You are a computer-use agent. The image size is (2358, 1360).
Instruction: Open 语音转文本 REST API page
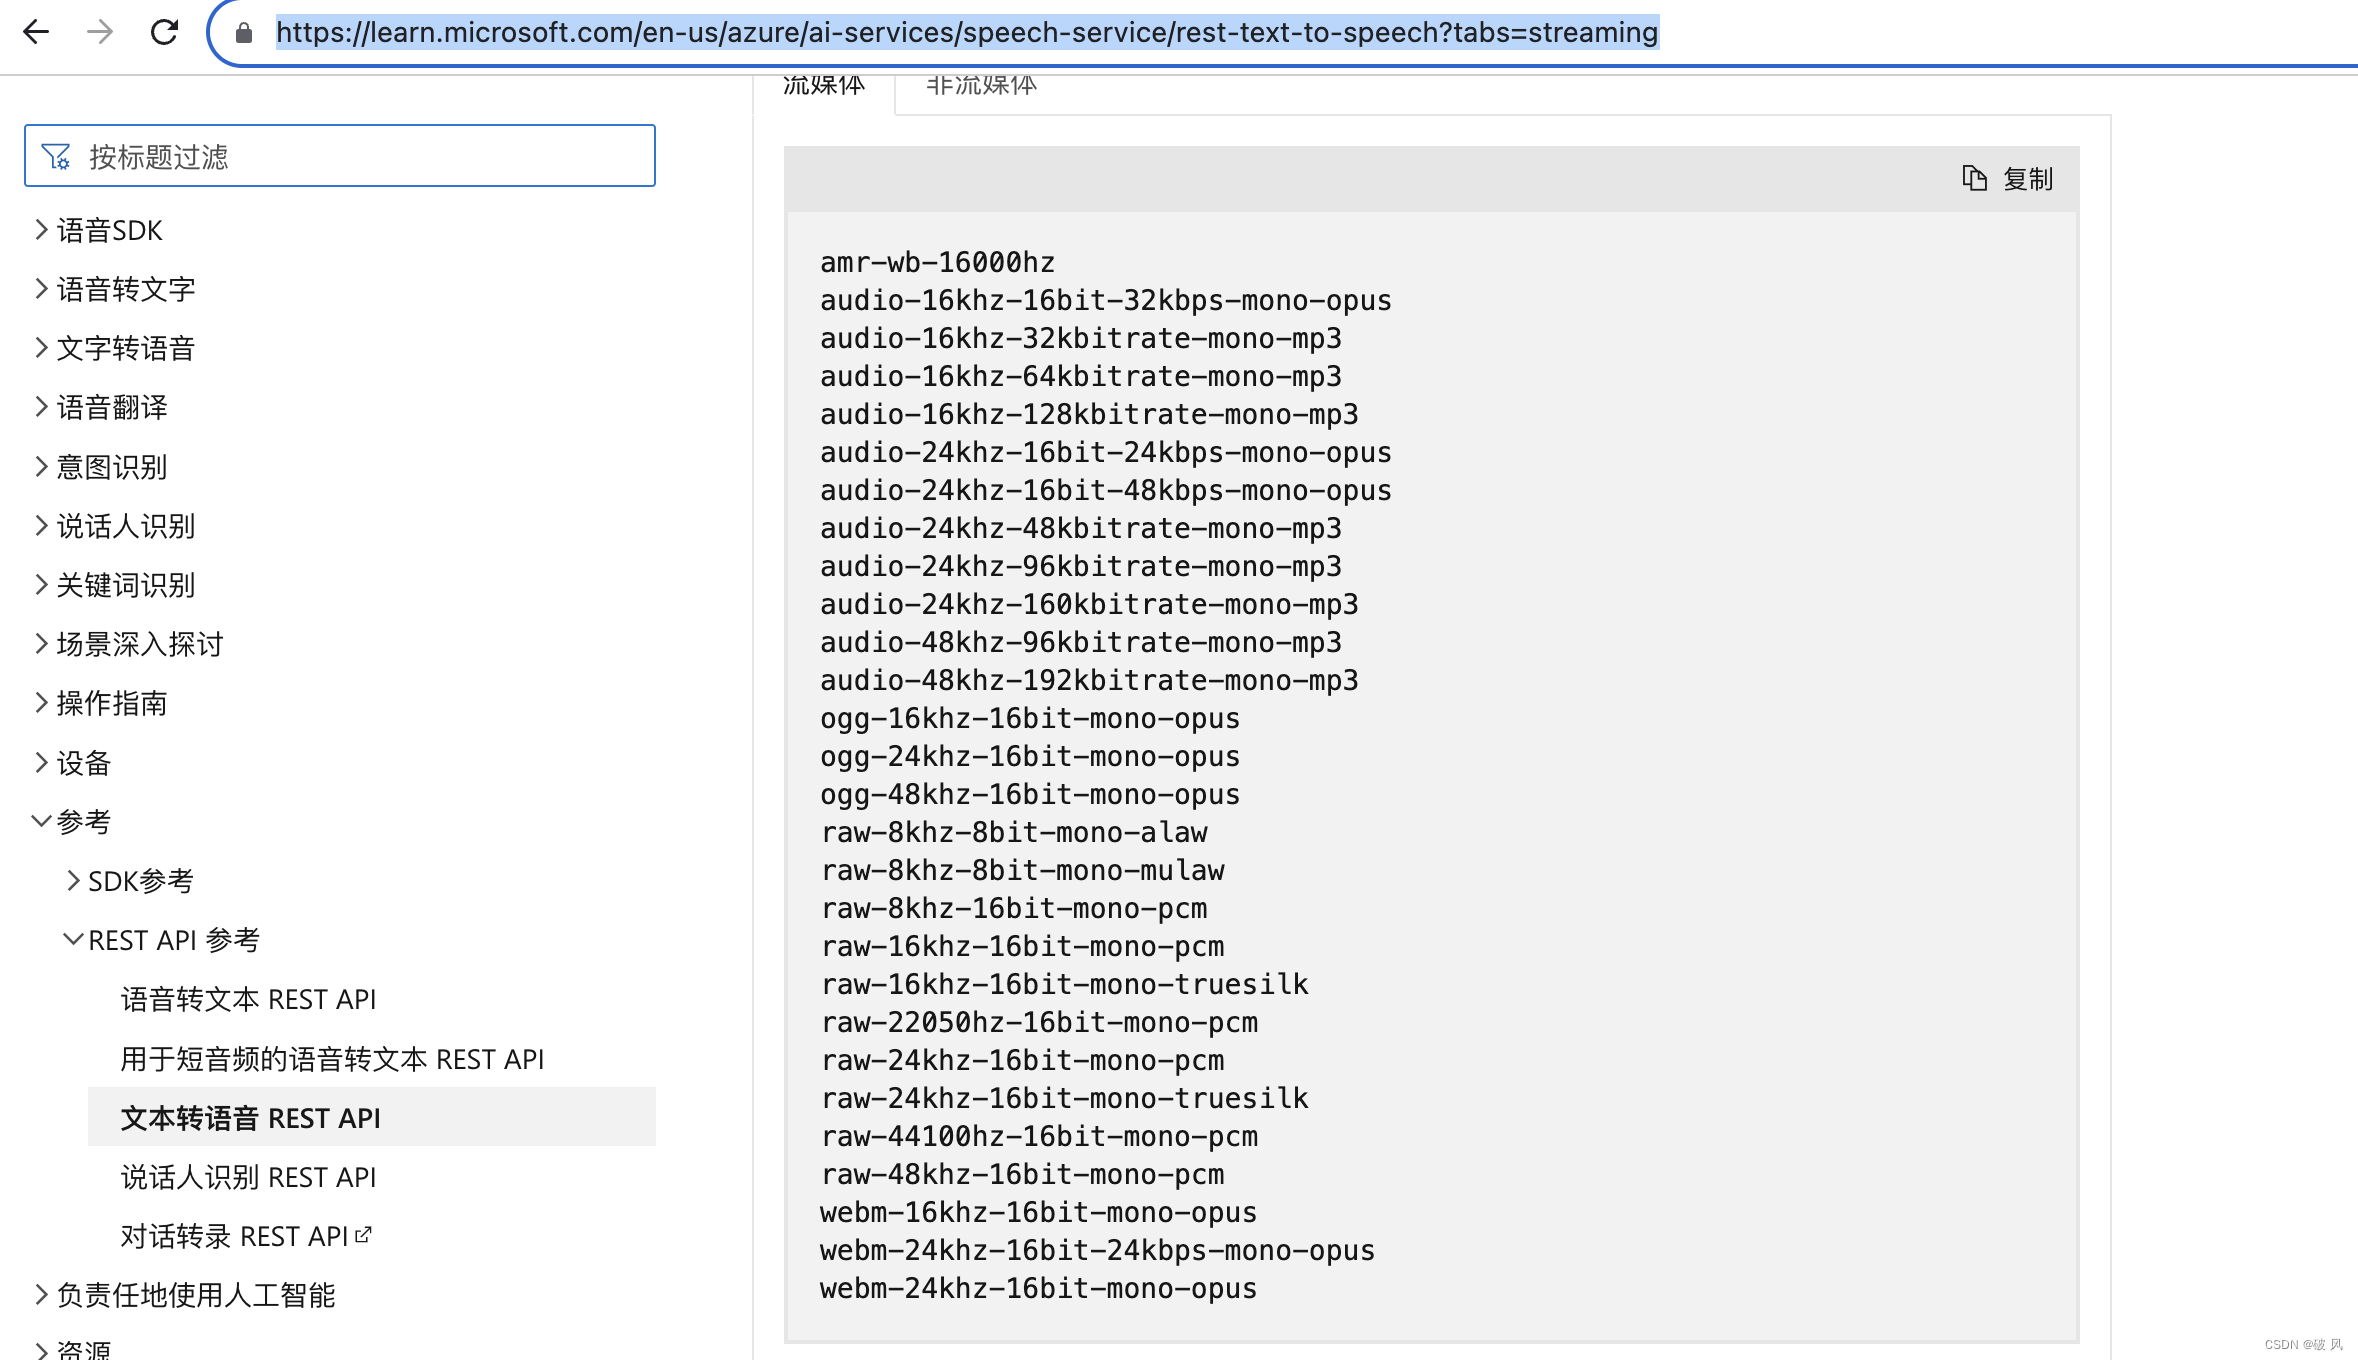pyautogui.click(x=248, y=999)
